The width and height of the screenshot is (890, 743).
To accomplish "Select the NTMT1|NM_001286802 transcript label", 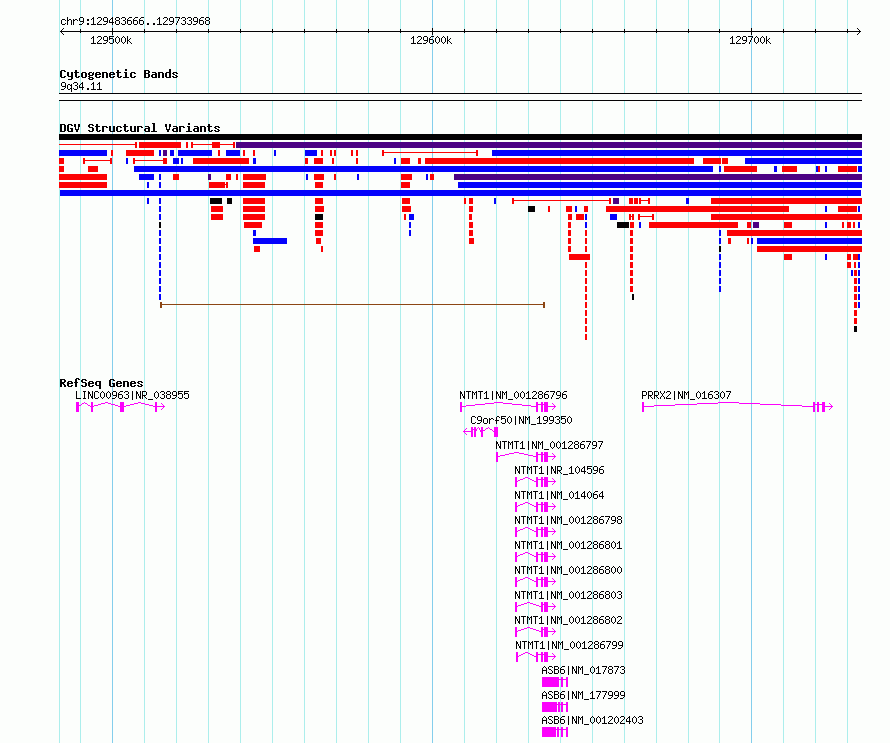I will click(x=568, y=620).
